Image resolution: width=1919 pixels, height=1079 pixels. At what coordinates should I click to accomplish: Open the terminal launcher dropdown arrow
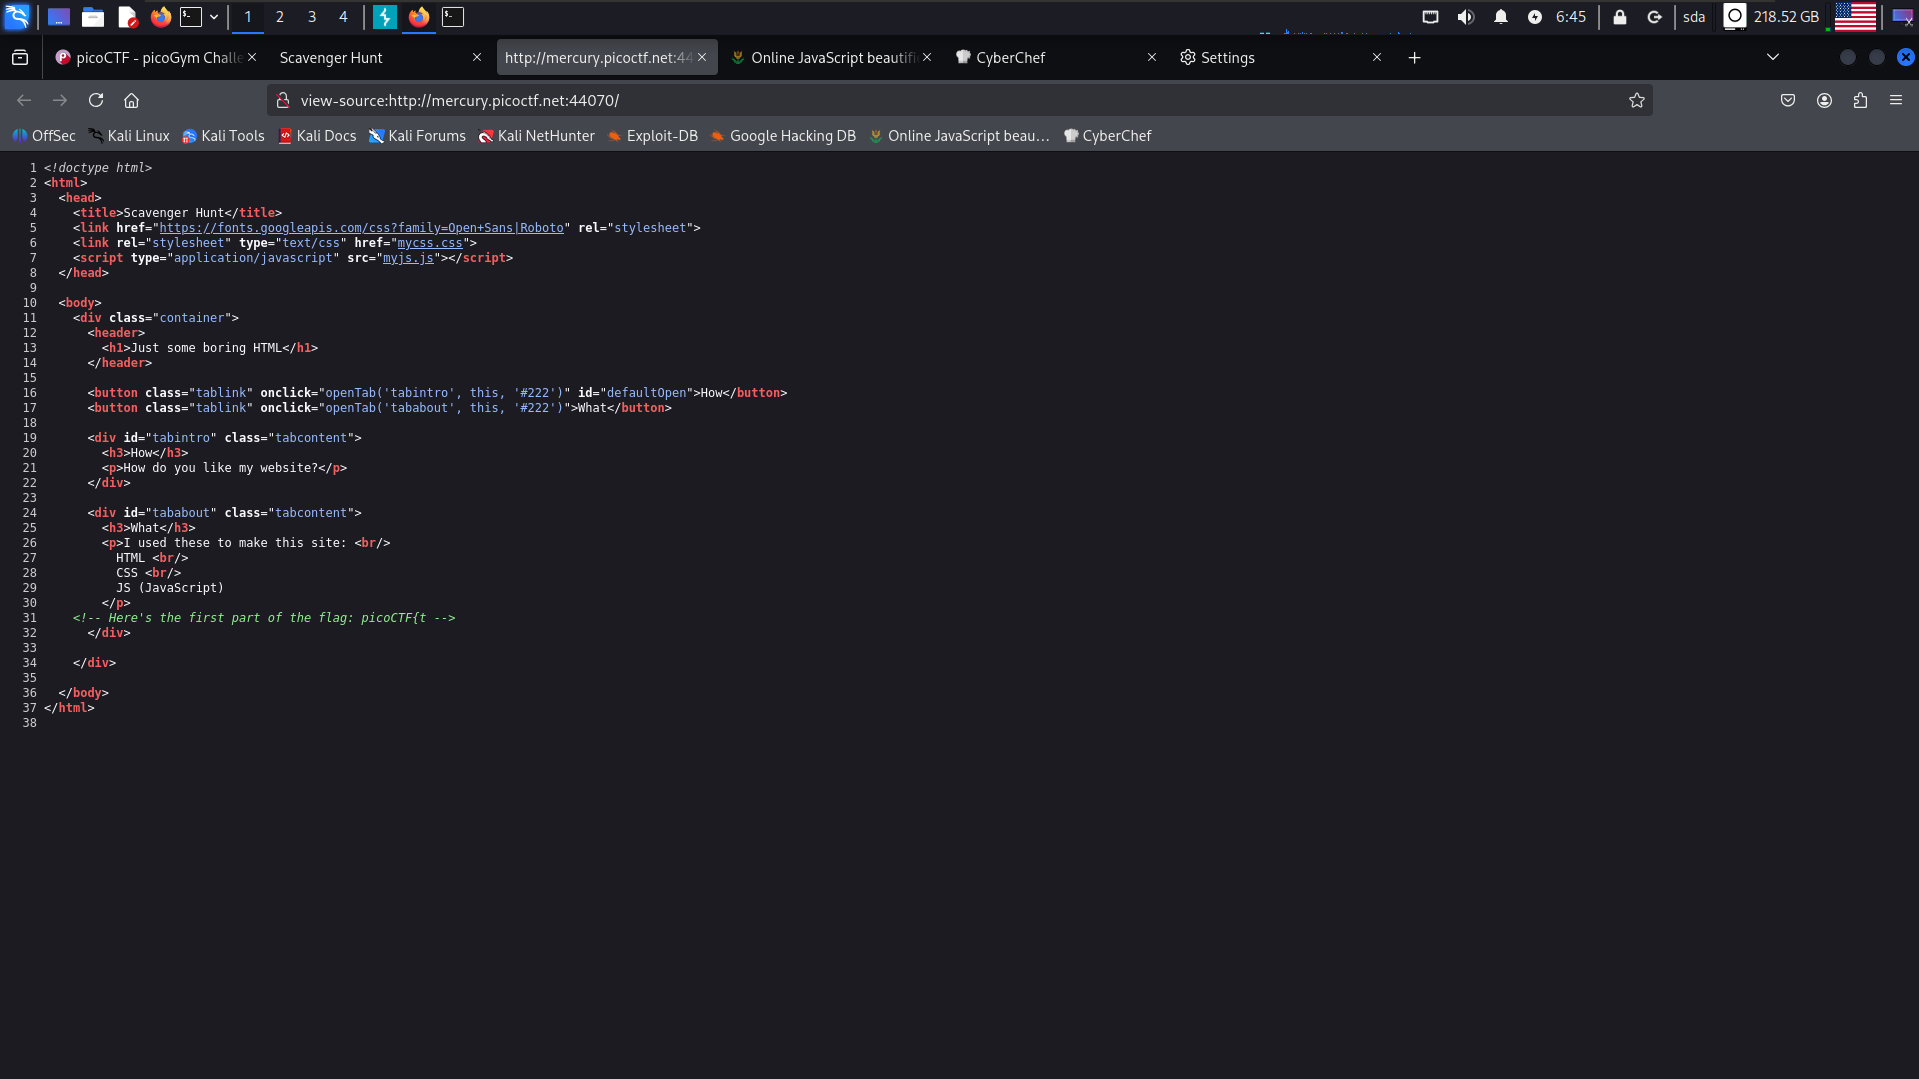click(214, 17)
